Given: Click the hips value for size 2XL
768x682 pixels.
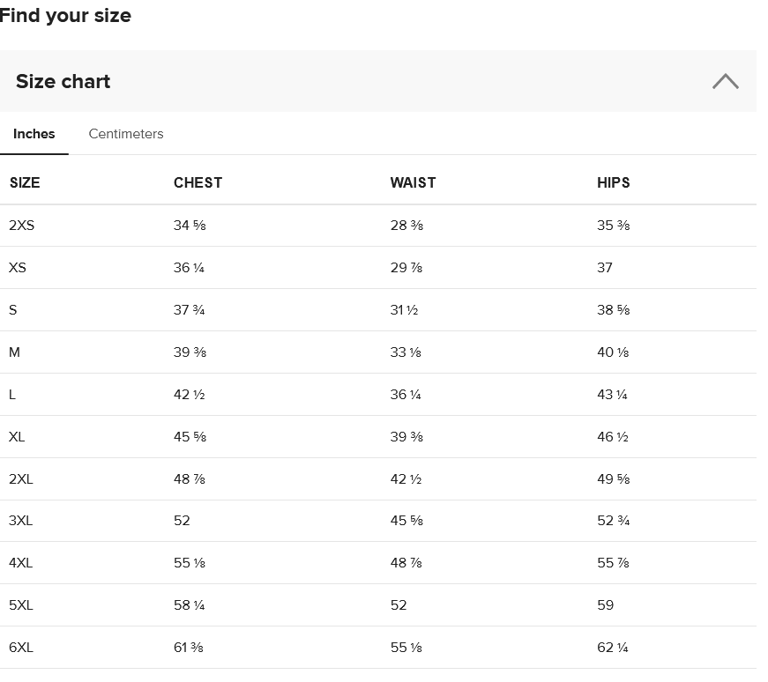Looking at the screenshot, I should pos(613,479).
